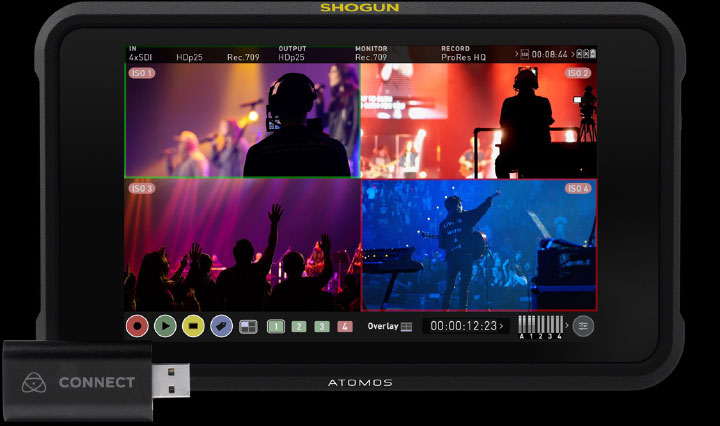Tap the battery status indicators
Screen dimensions: 720x426
pos(586,54)
